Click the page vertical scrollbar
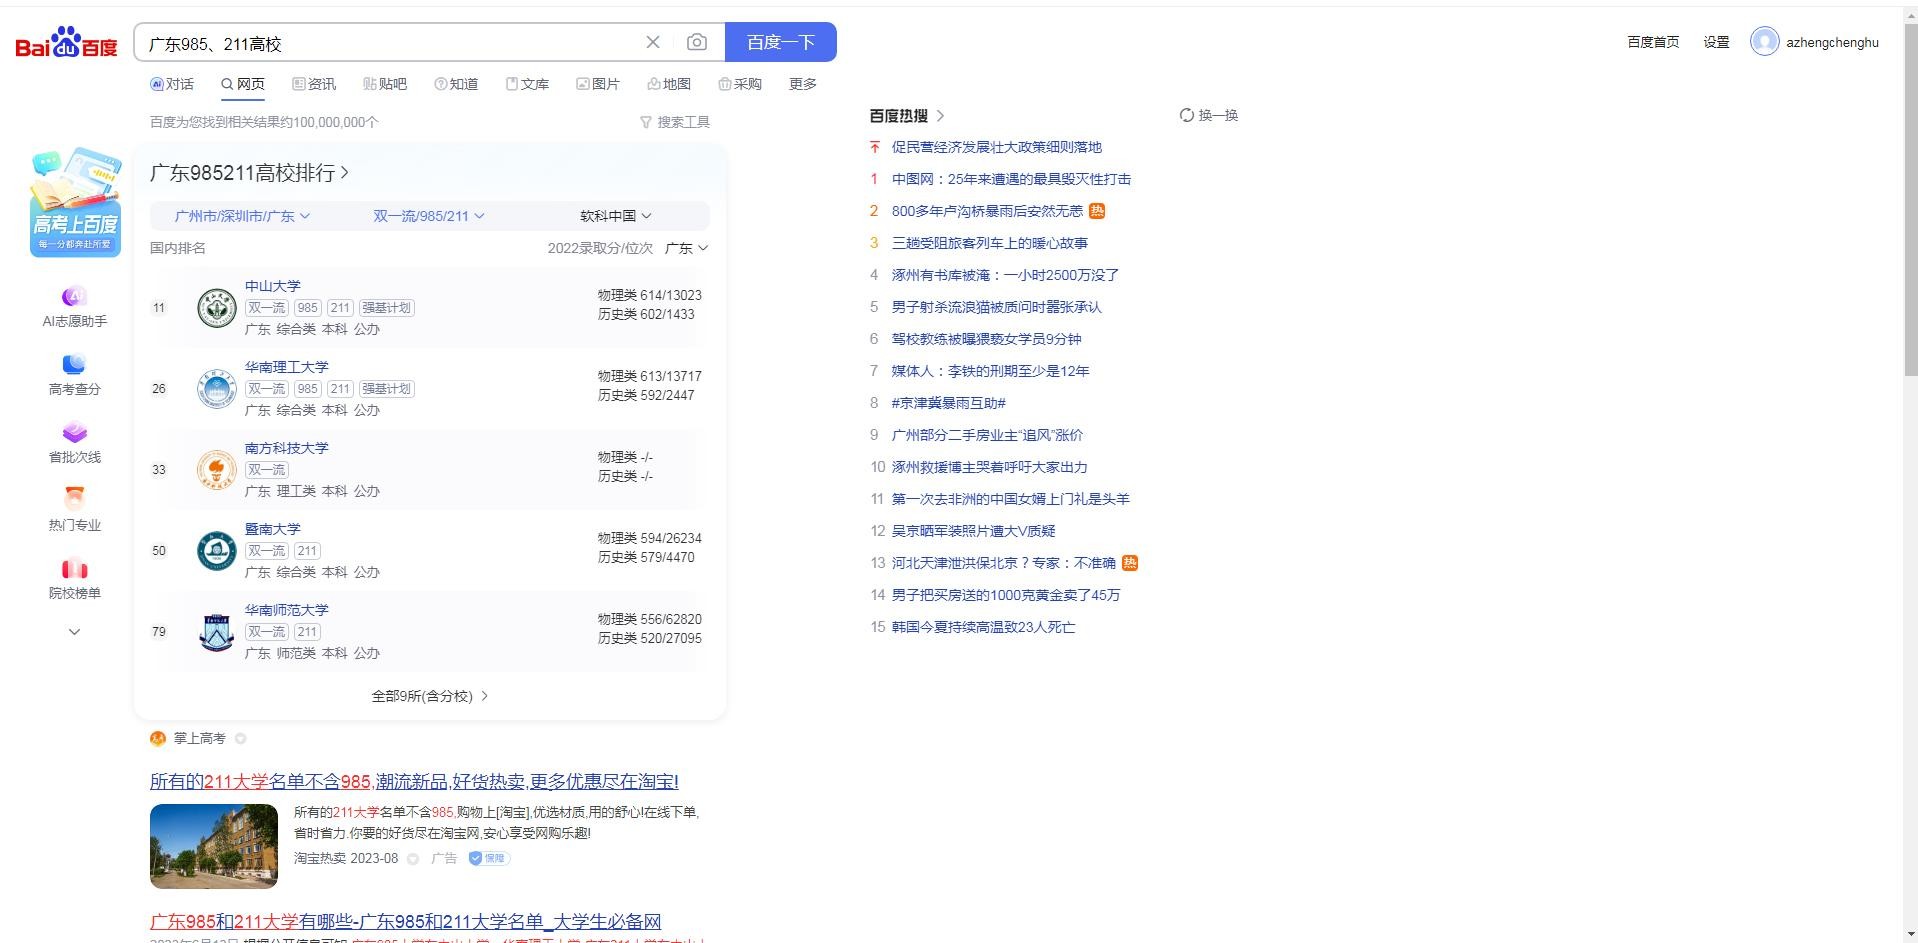The height and width of the screenshot is (943, 1918). tap(1910, 200)
